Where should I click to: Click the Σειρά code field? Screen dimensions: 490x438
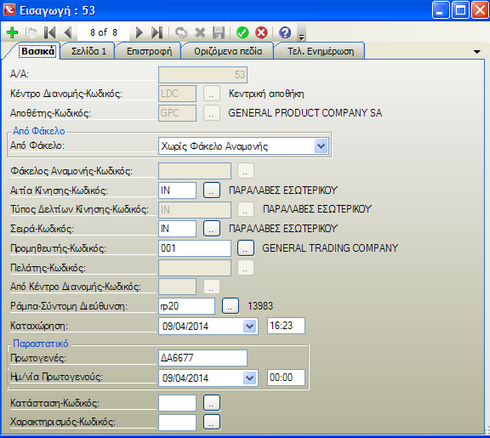[x=177, y=229]
